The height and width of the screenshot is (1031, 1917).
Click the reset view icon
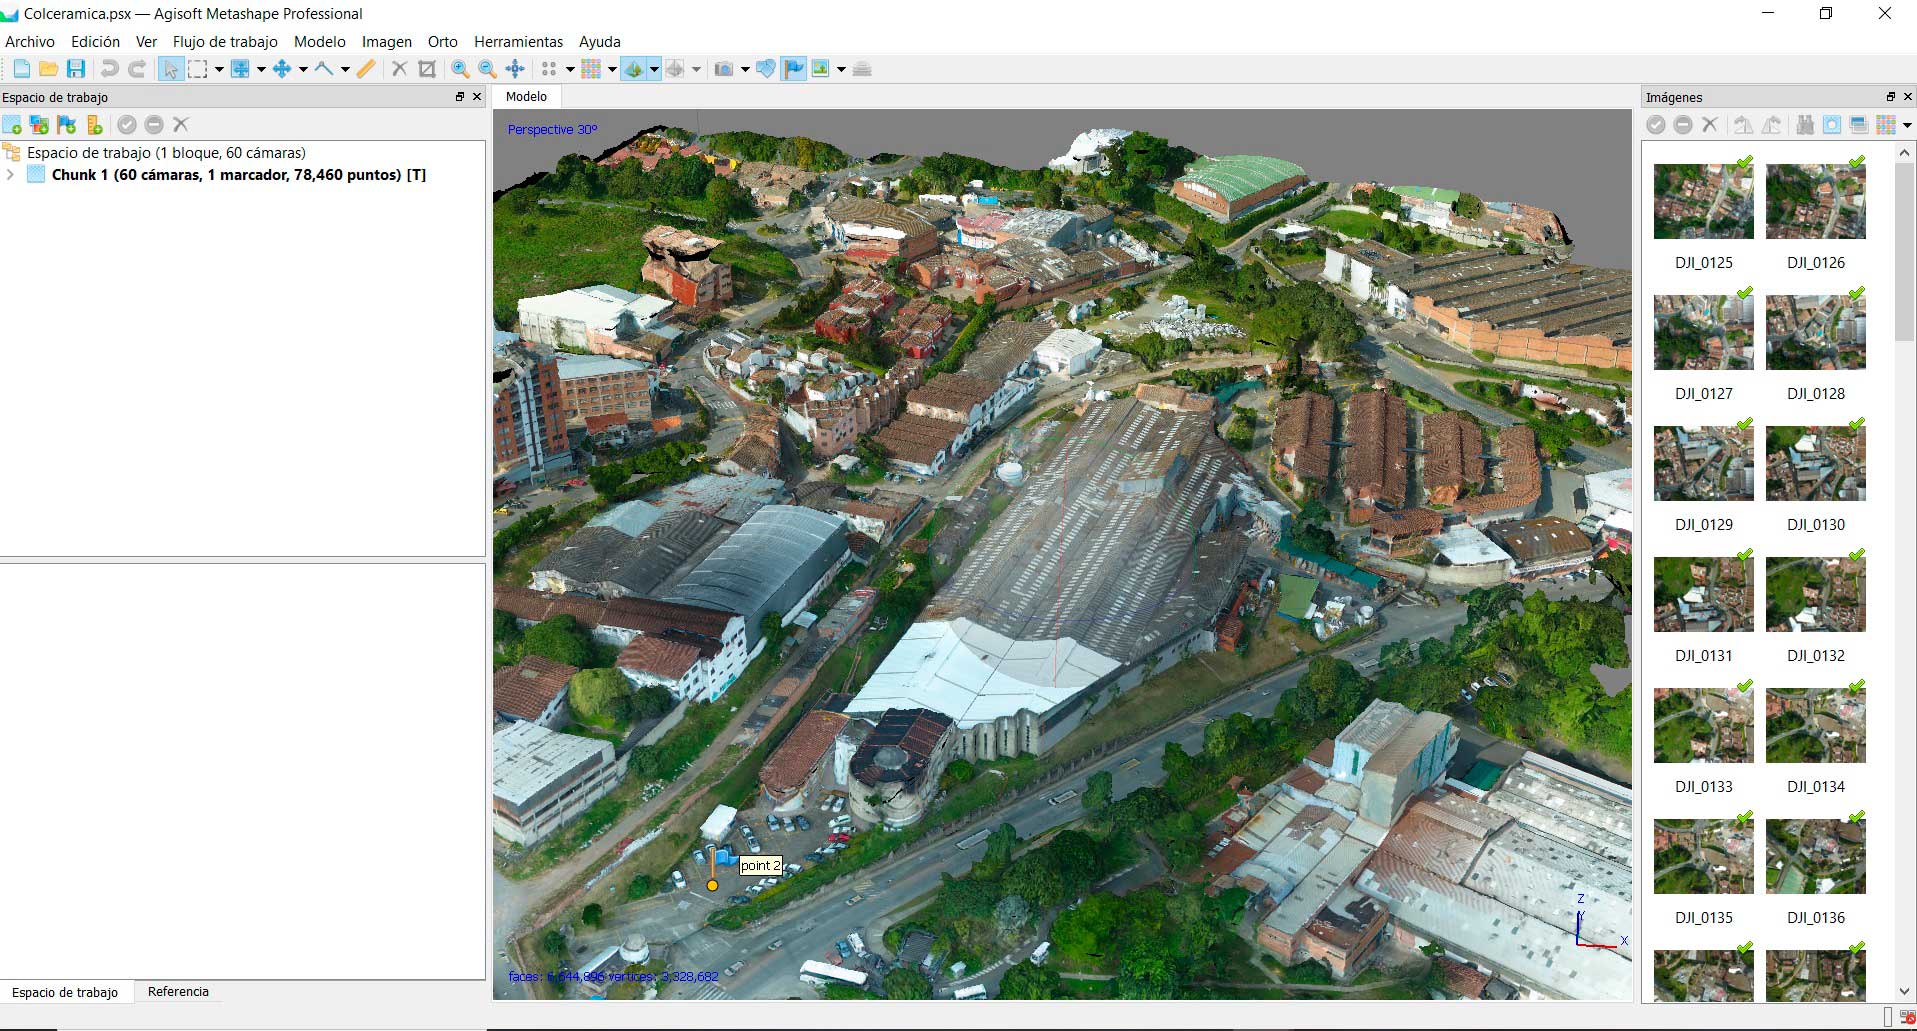click(x=515, y=69)
